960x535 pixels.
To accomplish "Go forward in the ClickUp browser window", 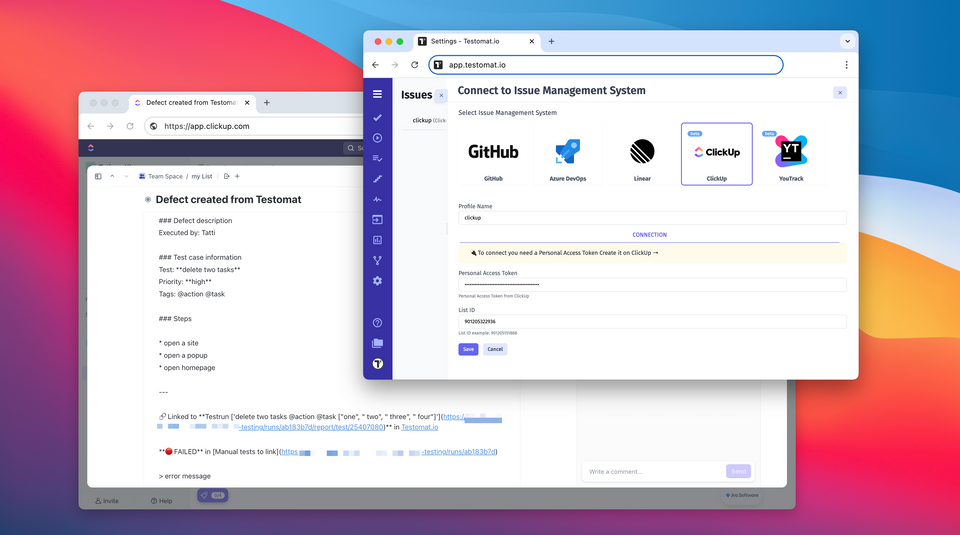I will coord(110,126).
